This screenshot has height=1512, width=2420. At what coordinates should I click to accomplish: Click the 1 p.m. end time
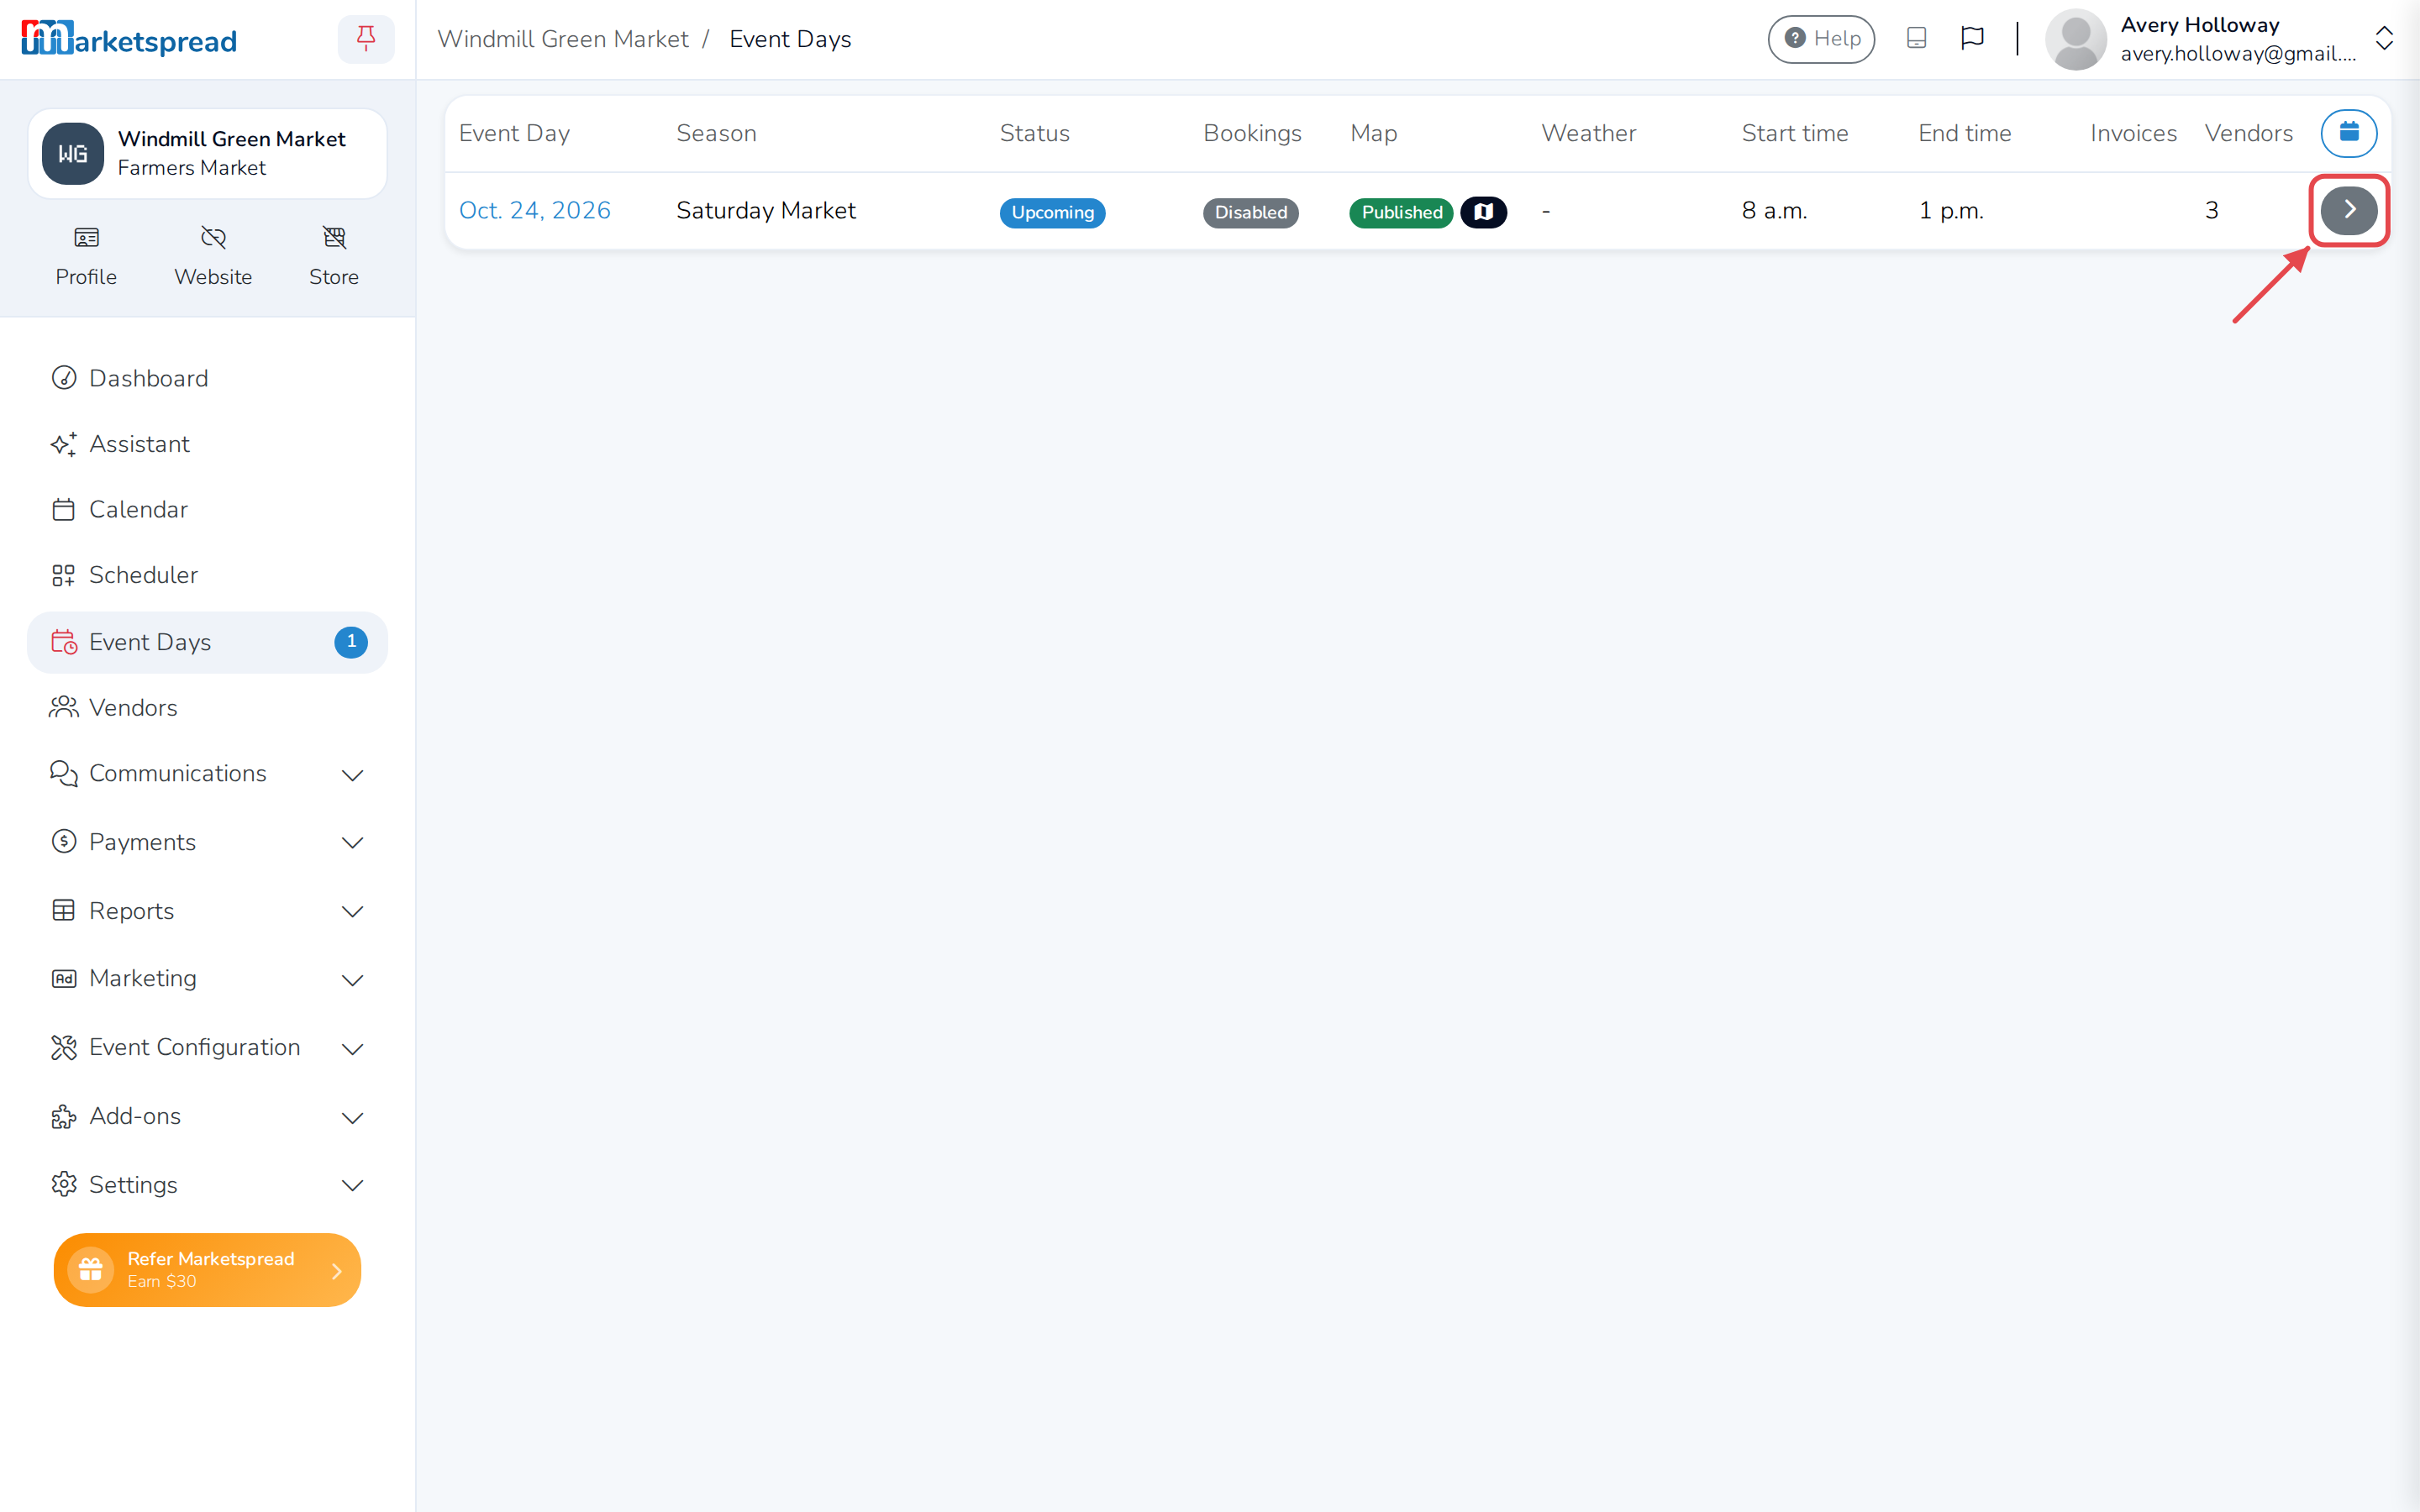click(1951, 210)
